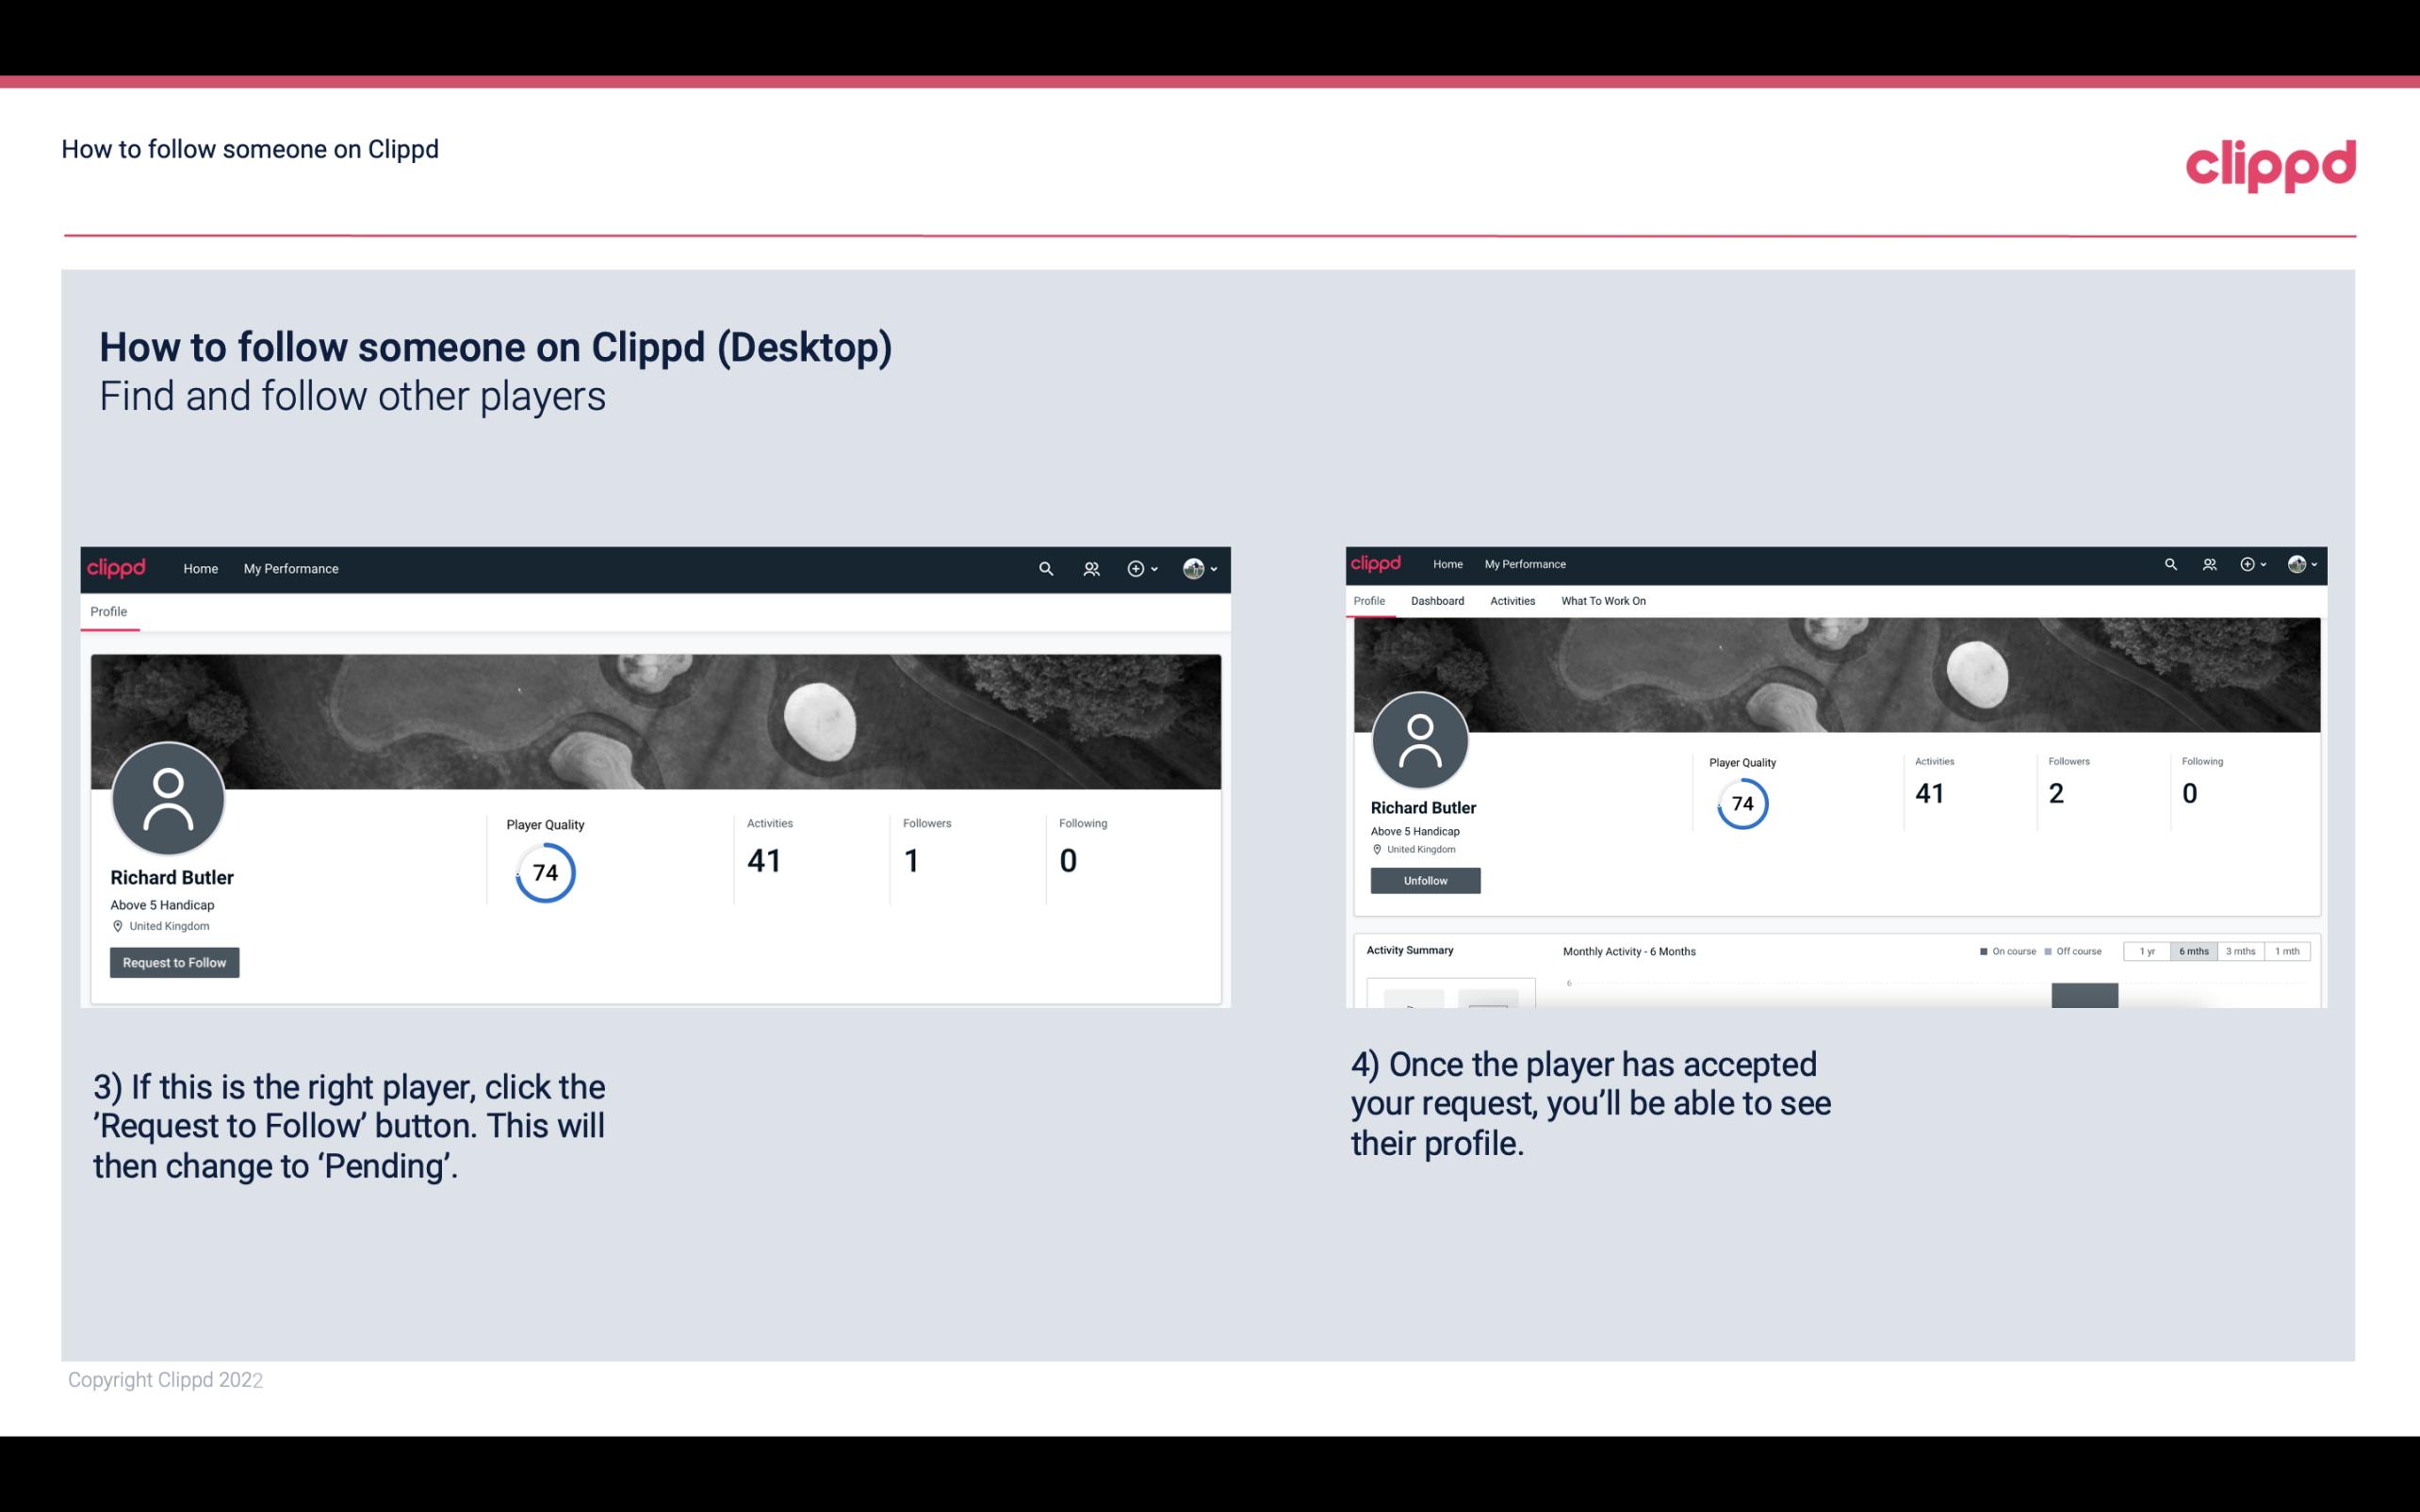Click the search icon in the top navigation
Image resolution: width=2420 pixels, height=1512 pixels.
click(1047, 568)
